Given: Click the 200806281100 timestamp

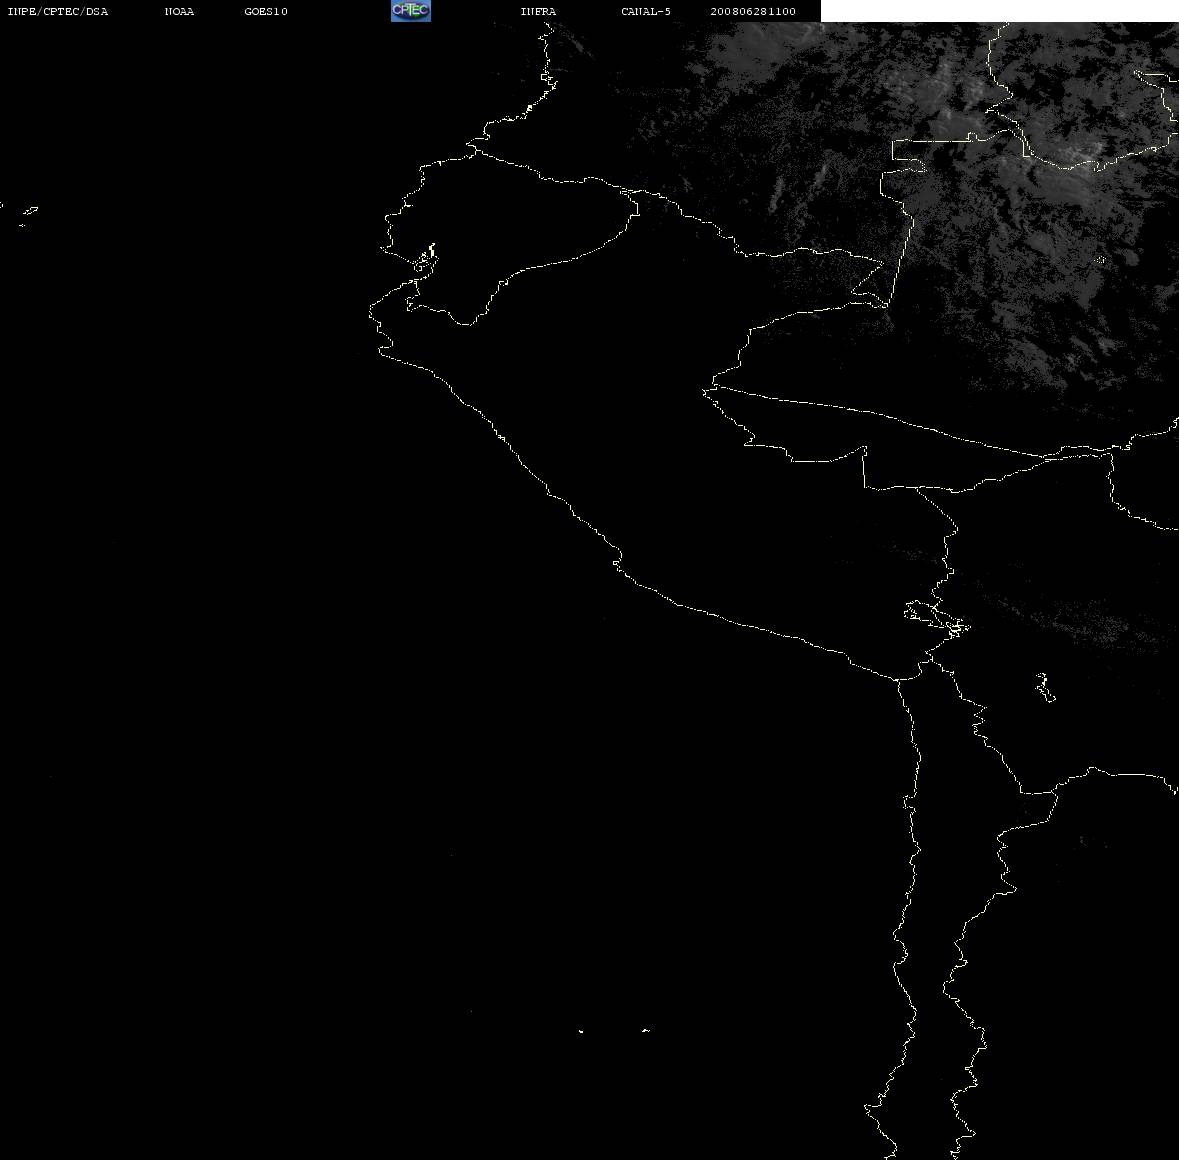Looking at the screenshot, I should tap(753, 11).
